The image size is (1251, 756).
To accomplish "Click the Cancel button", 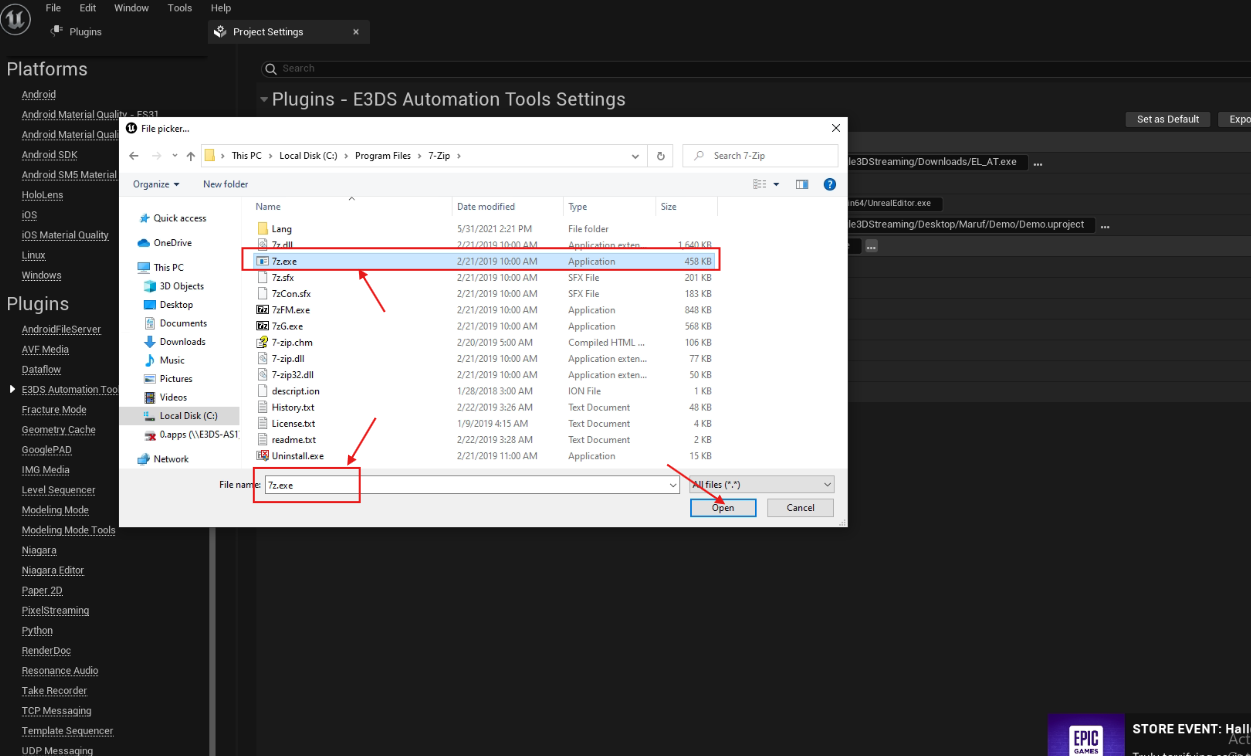I will 800,508.
